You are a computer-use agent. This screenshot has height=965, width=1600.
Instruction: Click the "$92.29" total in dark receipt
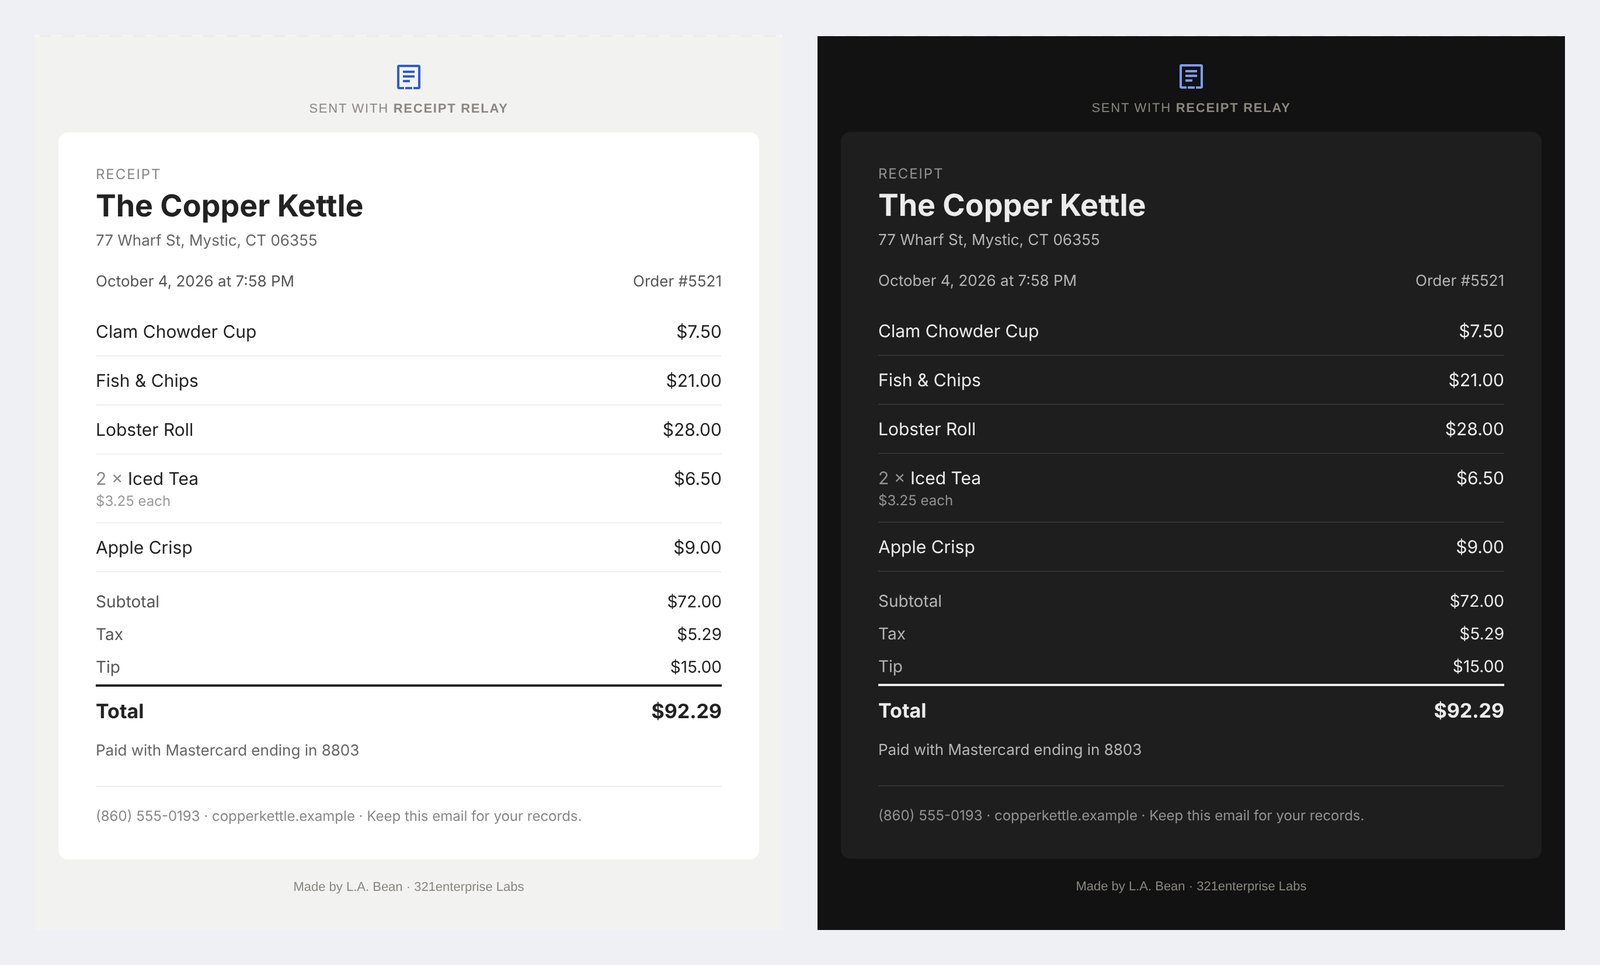click(x=1469, y=710)
